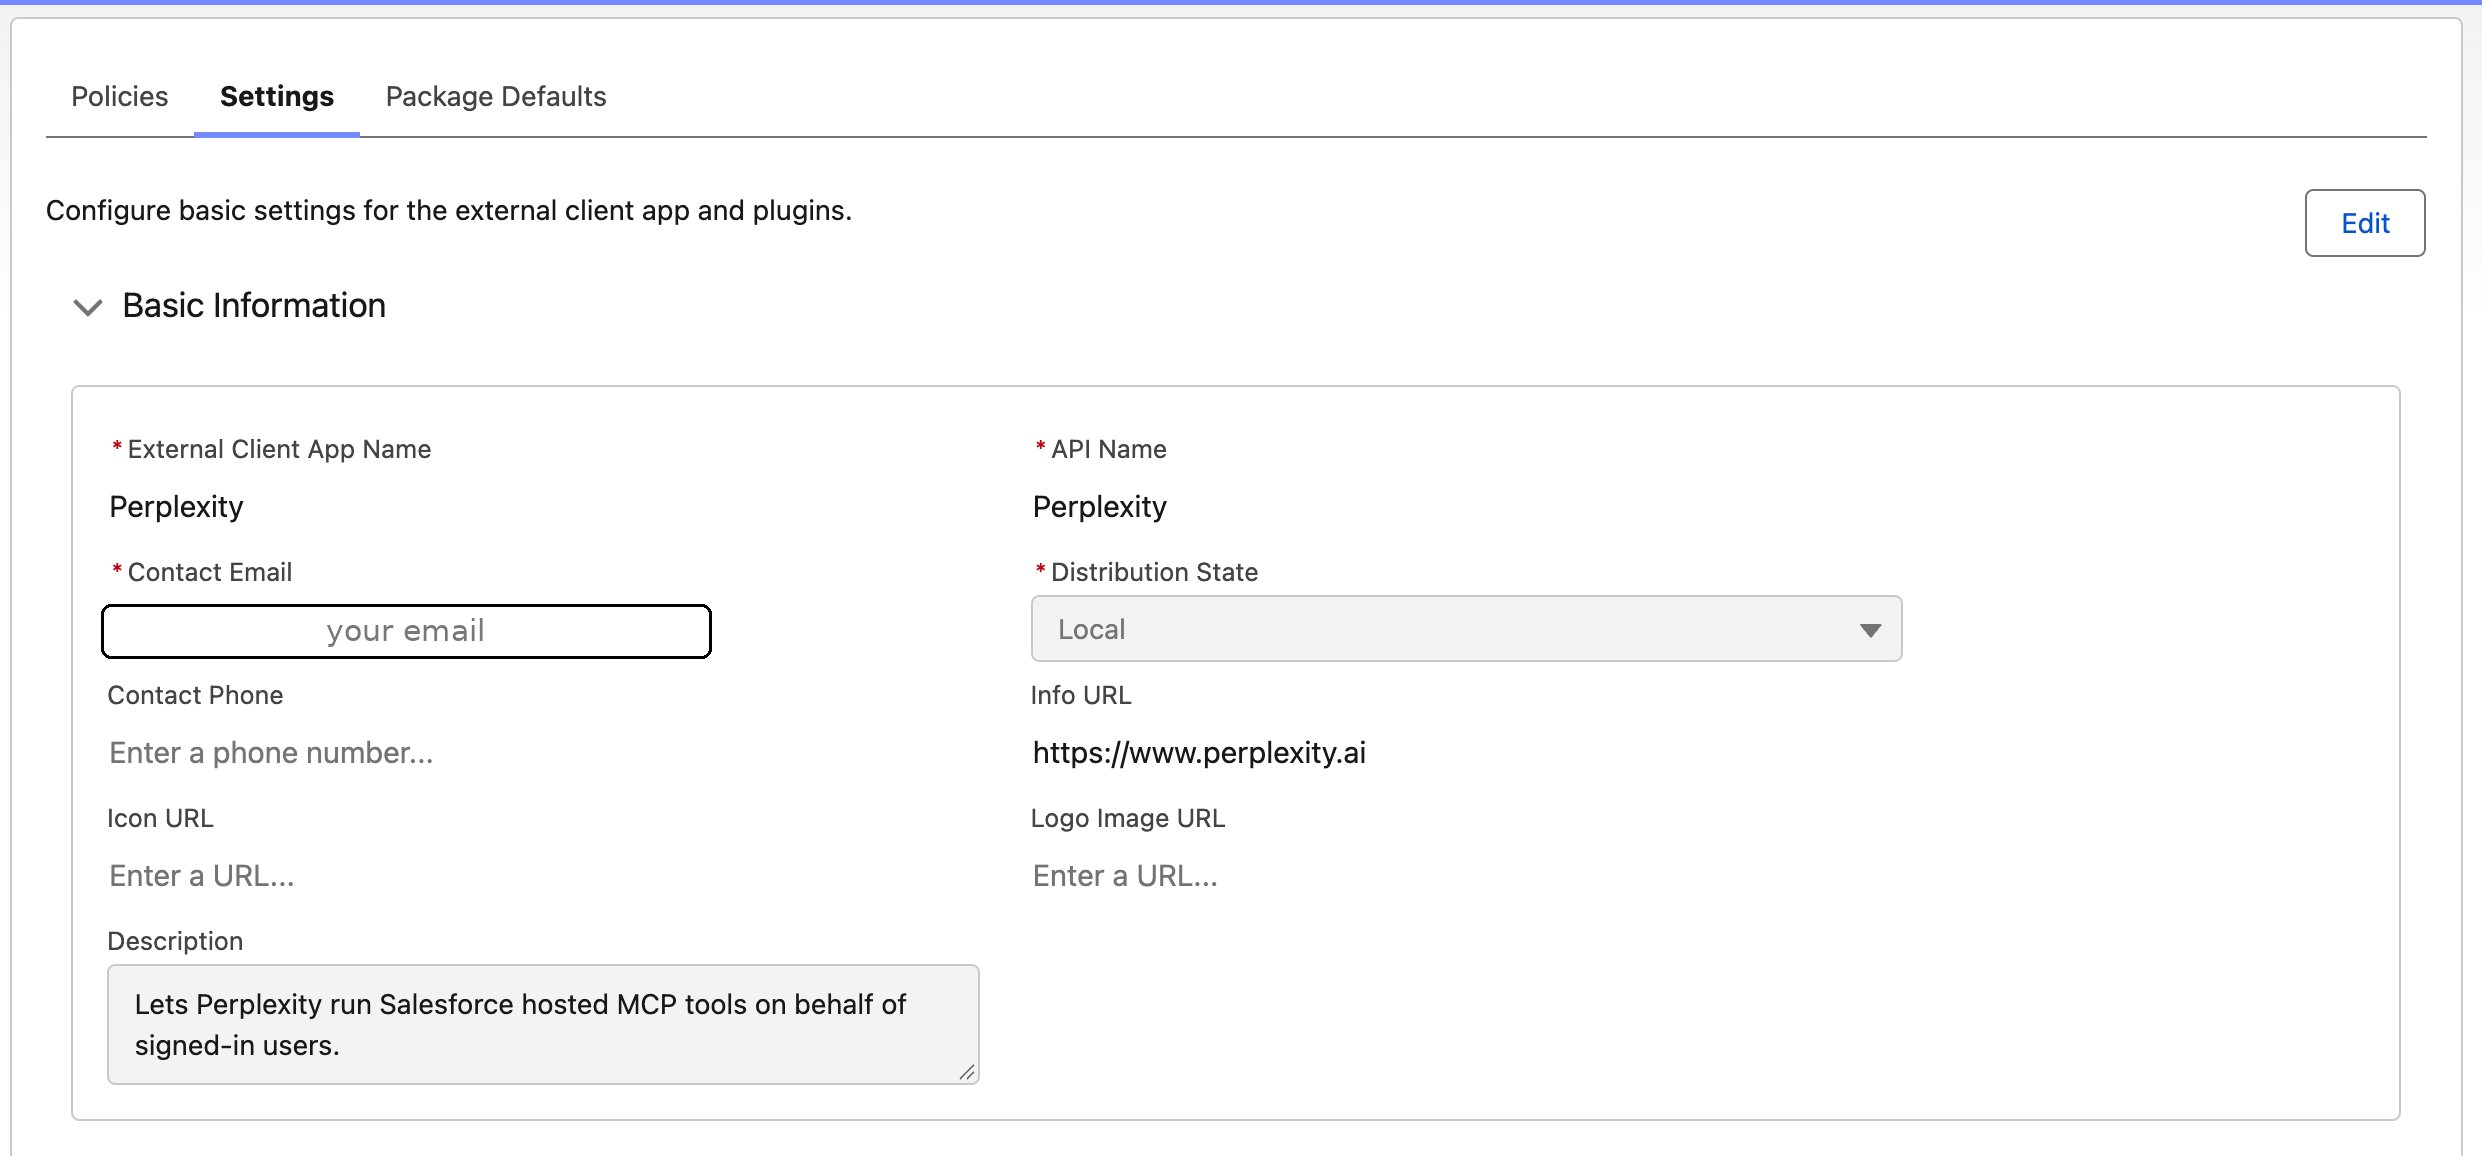
Task: Click the https://www.perplexity.ai Info URL value
Action: coord(1199,753)
